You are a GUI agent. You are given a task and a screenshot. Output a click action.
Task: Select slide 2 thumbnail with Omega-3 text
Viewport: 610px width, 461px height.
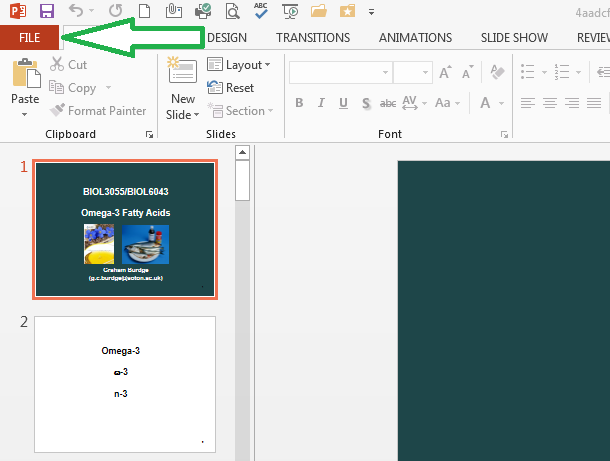point(125,384)
